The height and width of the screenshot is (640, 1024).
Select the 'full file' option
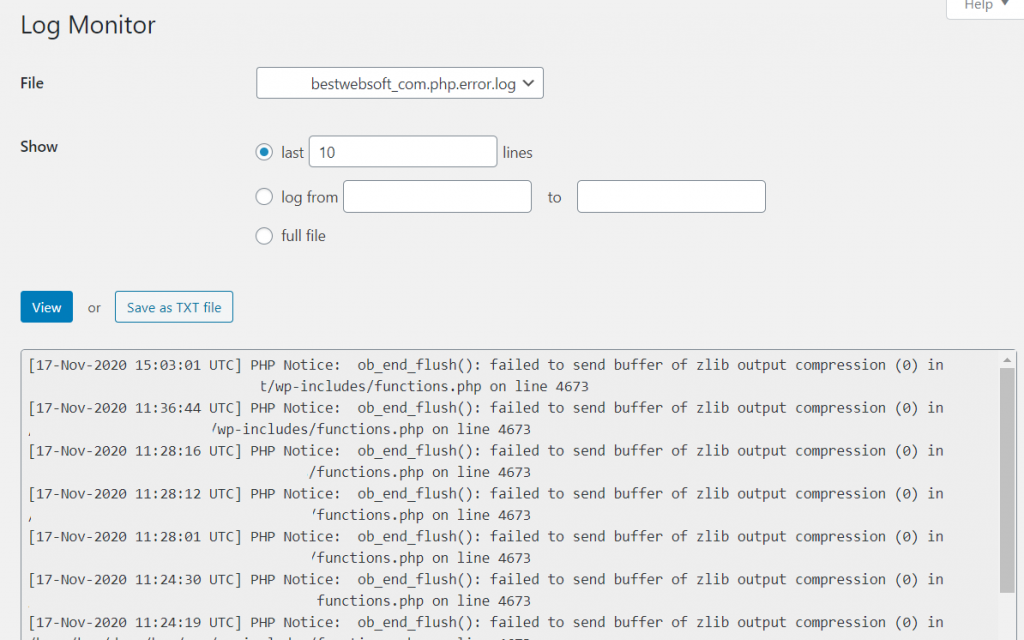click(x=264, y=236)
